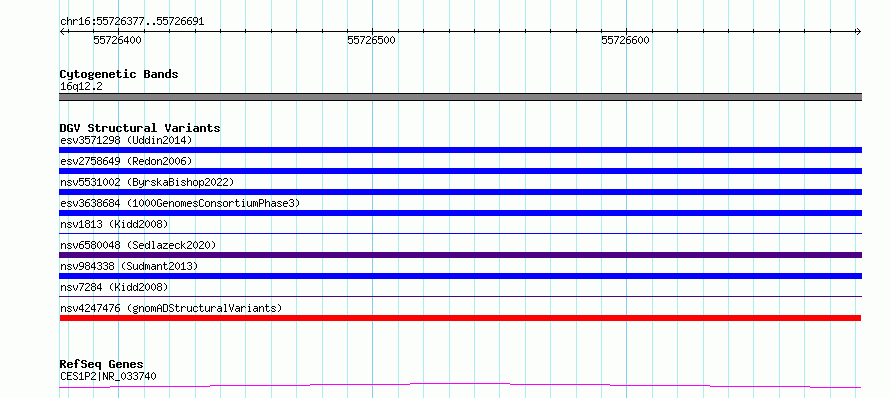
Task: Click the 55726400 ruler position label
Action: 117,40
